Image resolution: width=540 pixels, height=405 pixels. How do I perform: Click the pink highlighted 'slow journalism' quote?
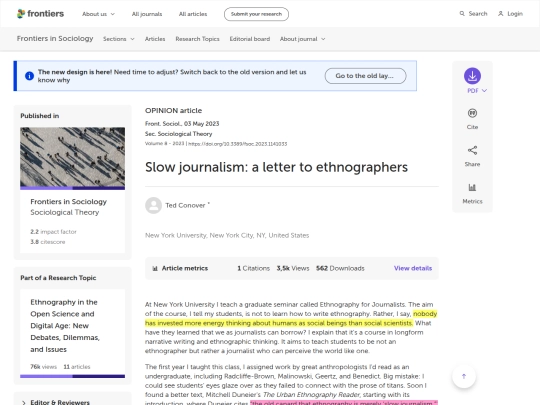tap(344, 403)
